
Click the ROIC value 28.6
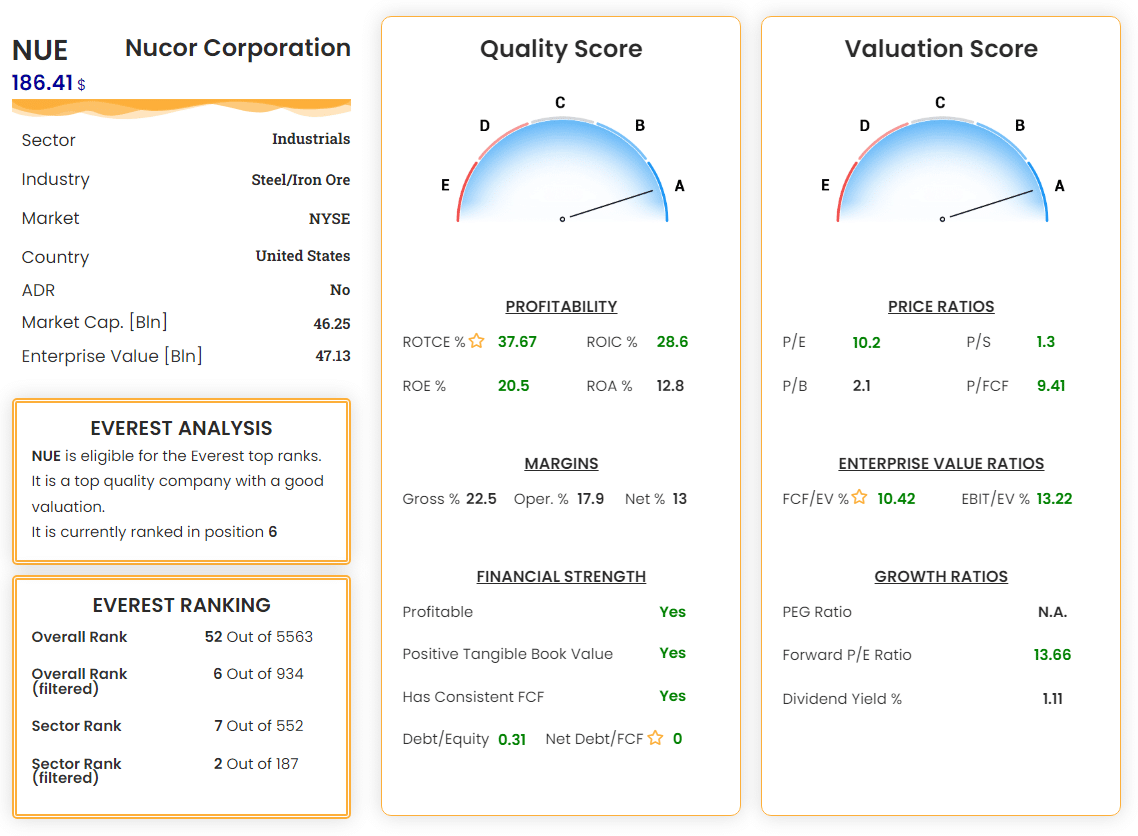click(672, 342)
